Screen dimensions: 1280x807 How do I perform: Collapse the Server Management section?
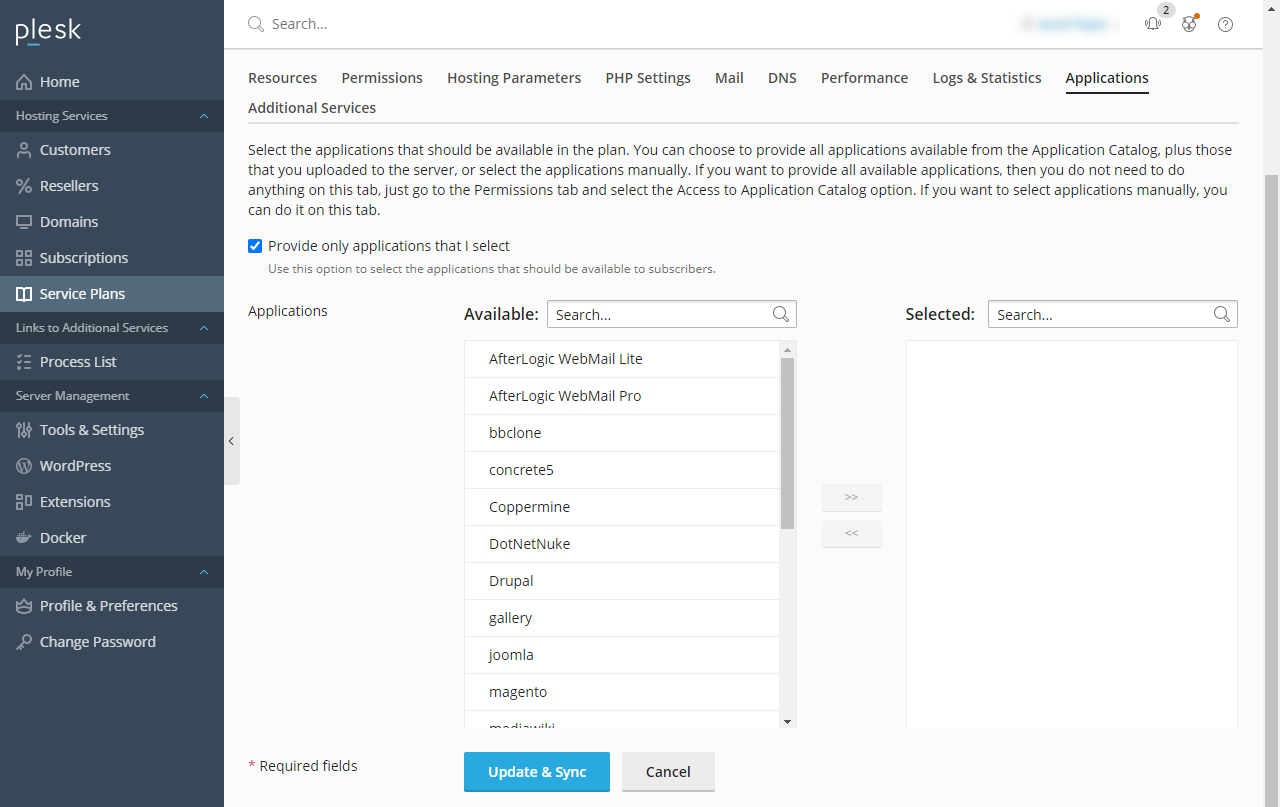click(204, 396)
